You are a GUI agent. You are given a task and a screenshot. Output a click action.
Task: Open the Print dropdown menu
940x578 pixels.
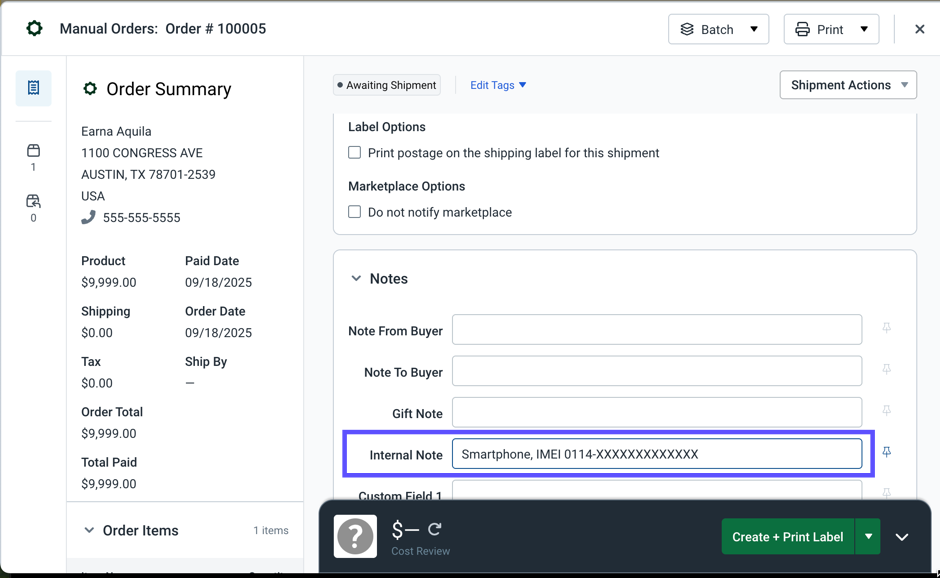click(x=831, y=29)
